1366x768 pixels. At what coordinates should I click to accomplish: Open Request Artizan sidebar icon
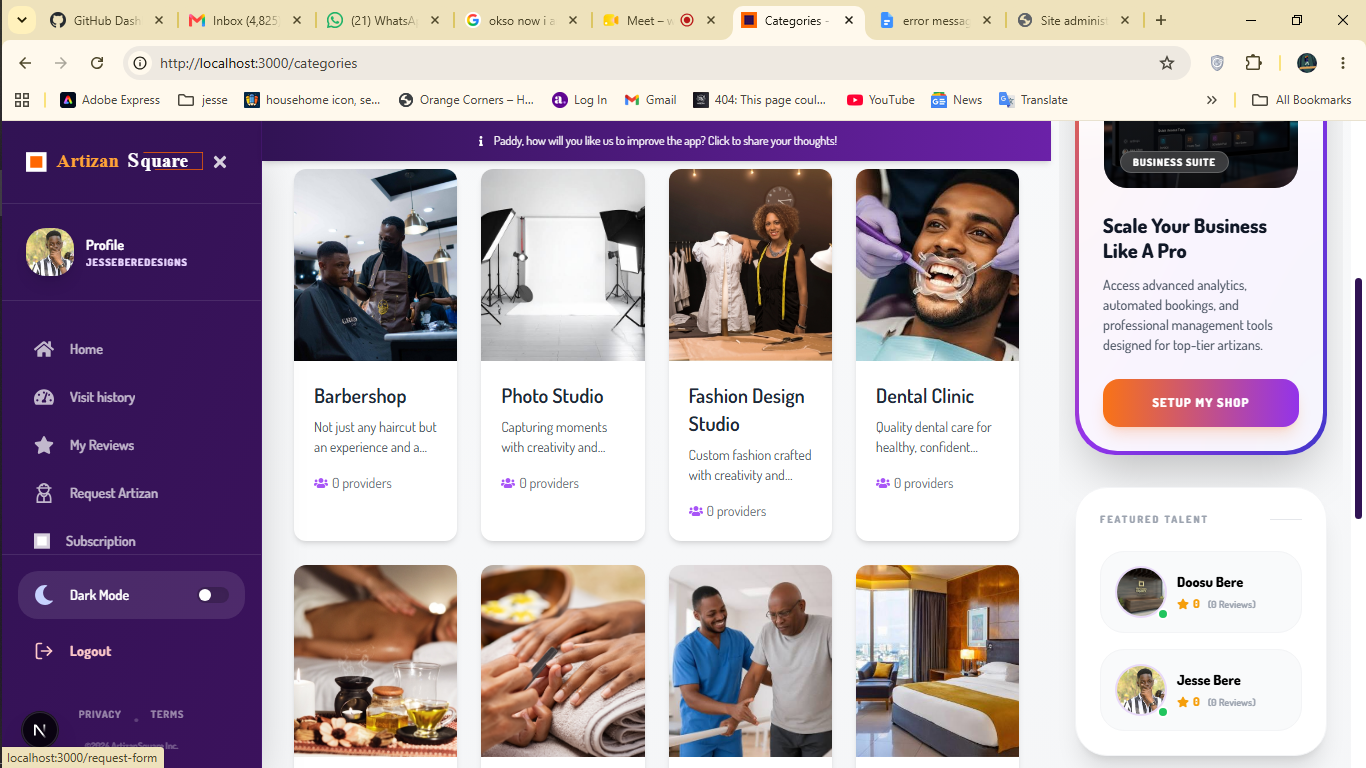[43, 493]
